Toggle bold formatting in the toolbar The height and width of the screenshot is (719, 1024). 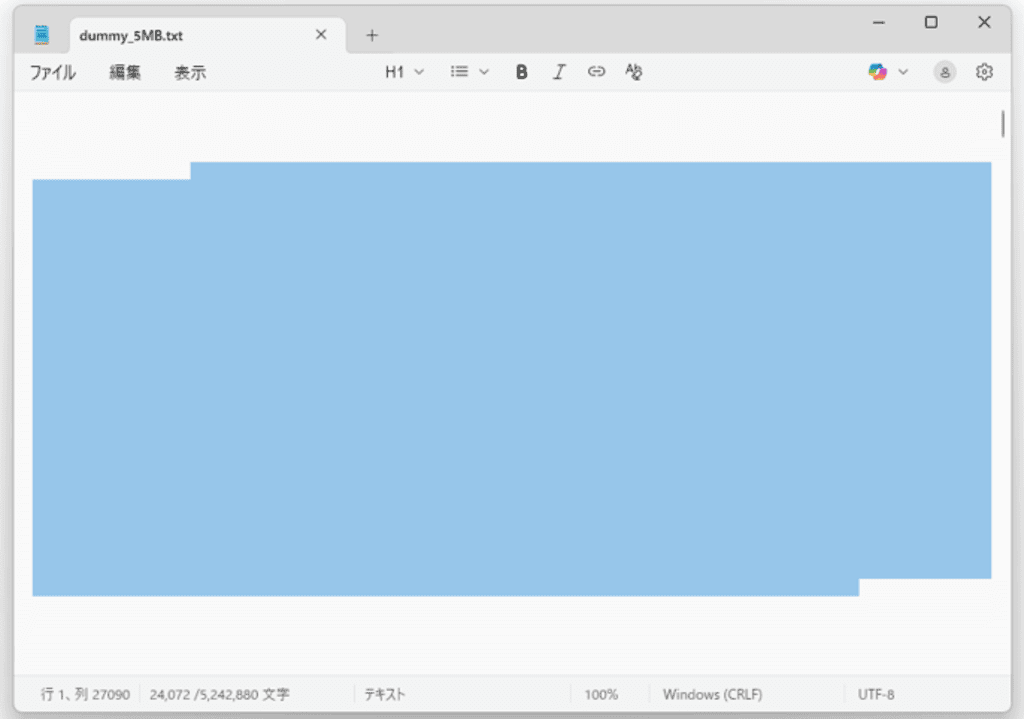(521, 72)
